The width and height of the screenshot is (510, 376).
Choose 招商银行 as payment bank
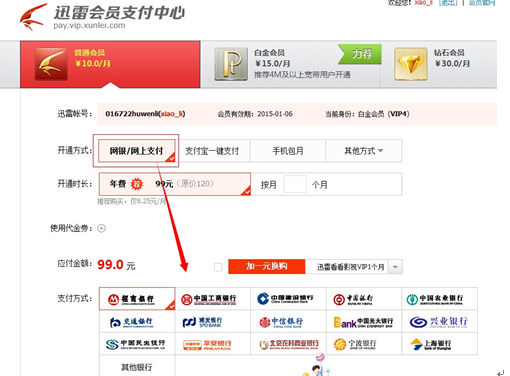(x=137, y=299)
